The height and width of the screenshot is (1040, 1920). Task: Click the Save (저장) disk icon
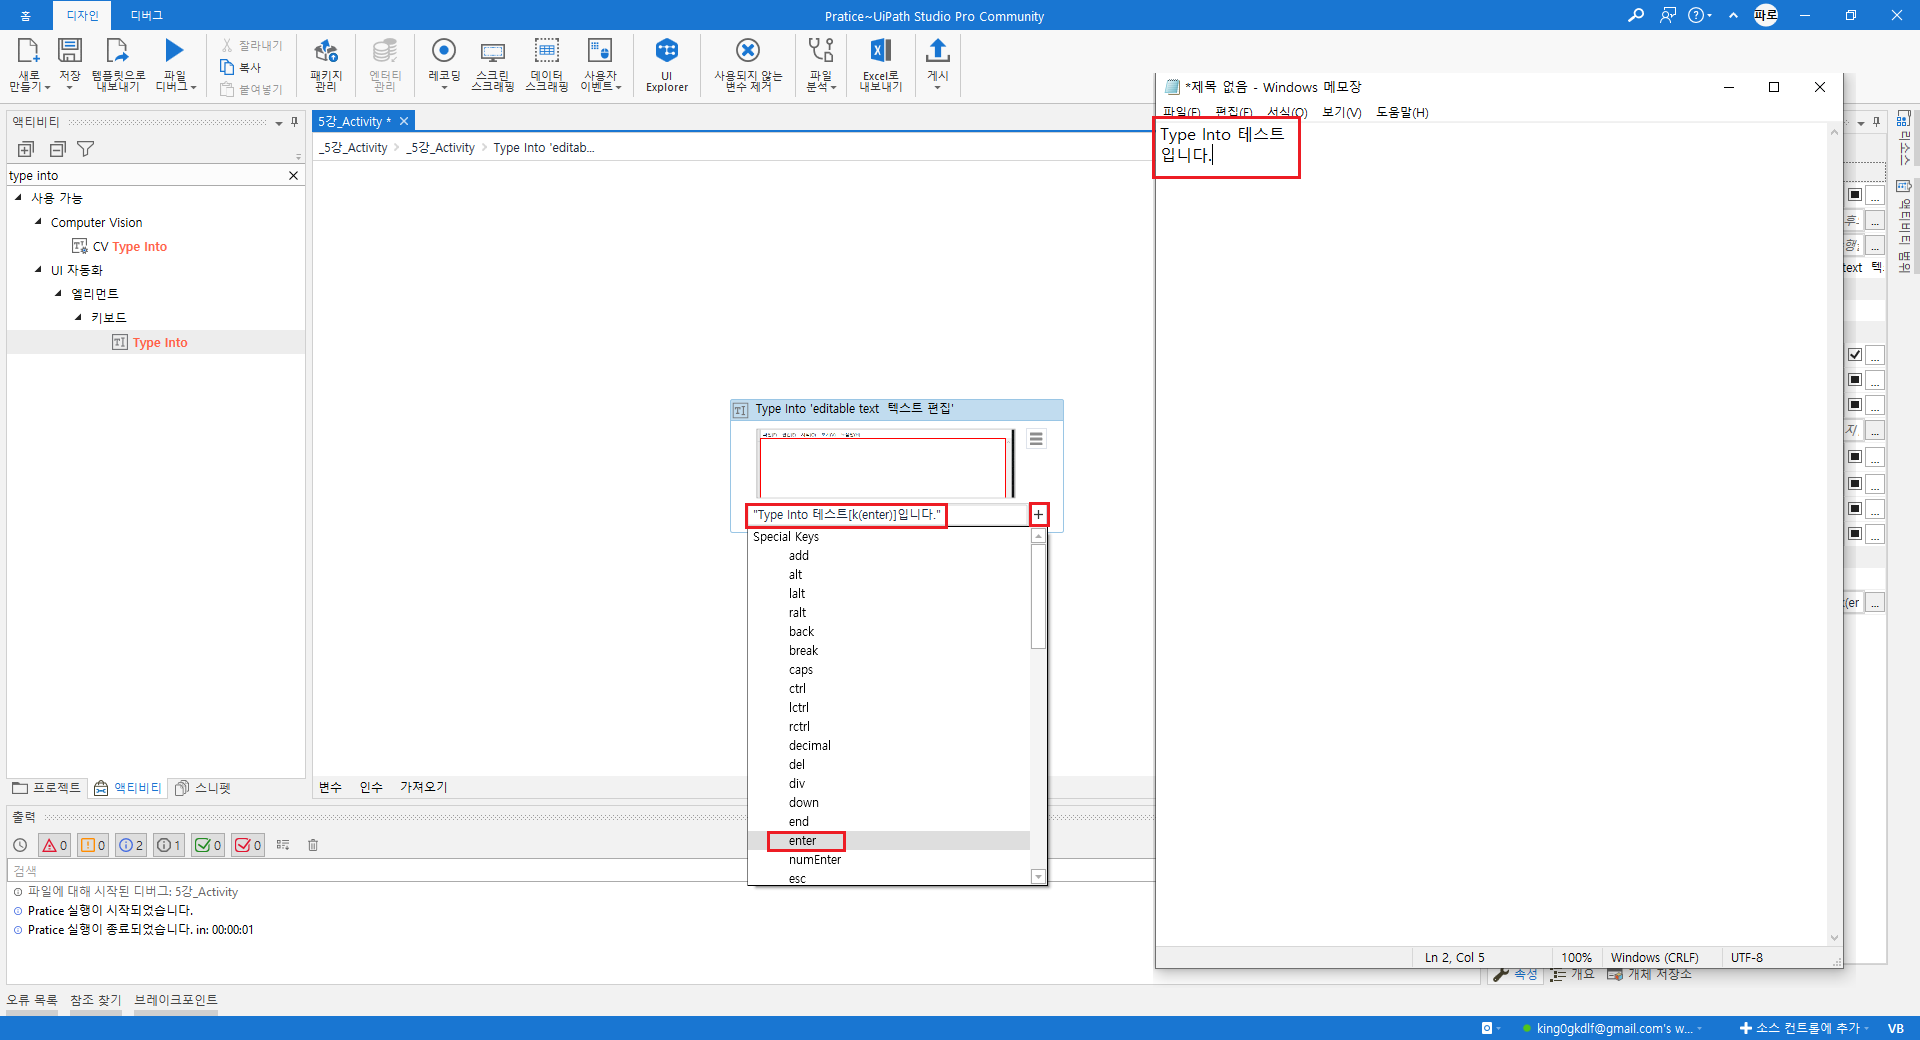pyautogui.click(x=70, y=50)
